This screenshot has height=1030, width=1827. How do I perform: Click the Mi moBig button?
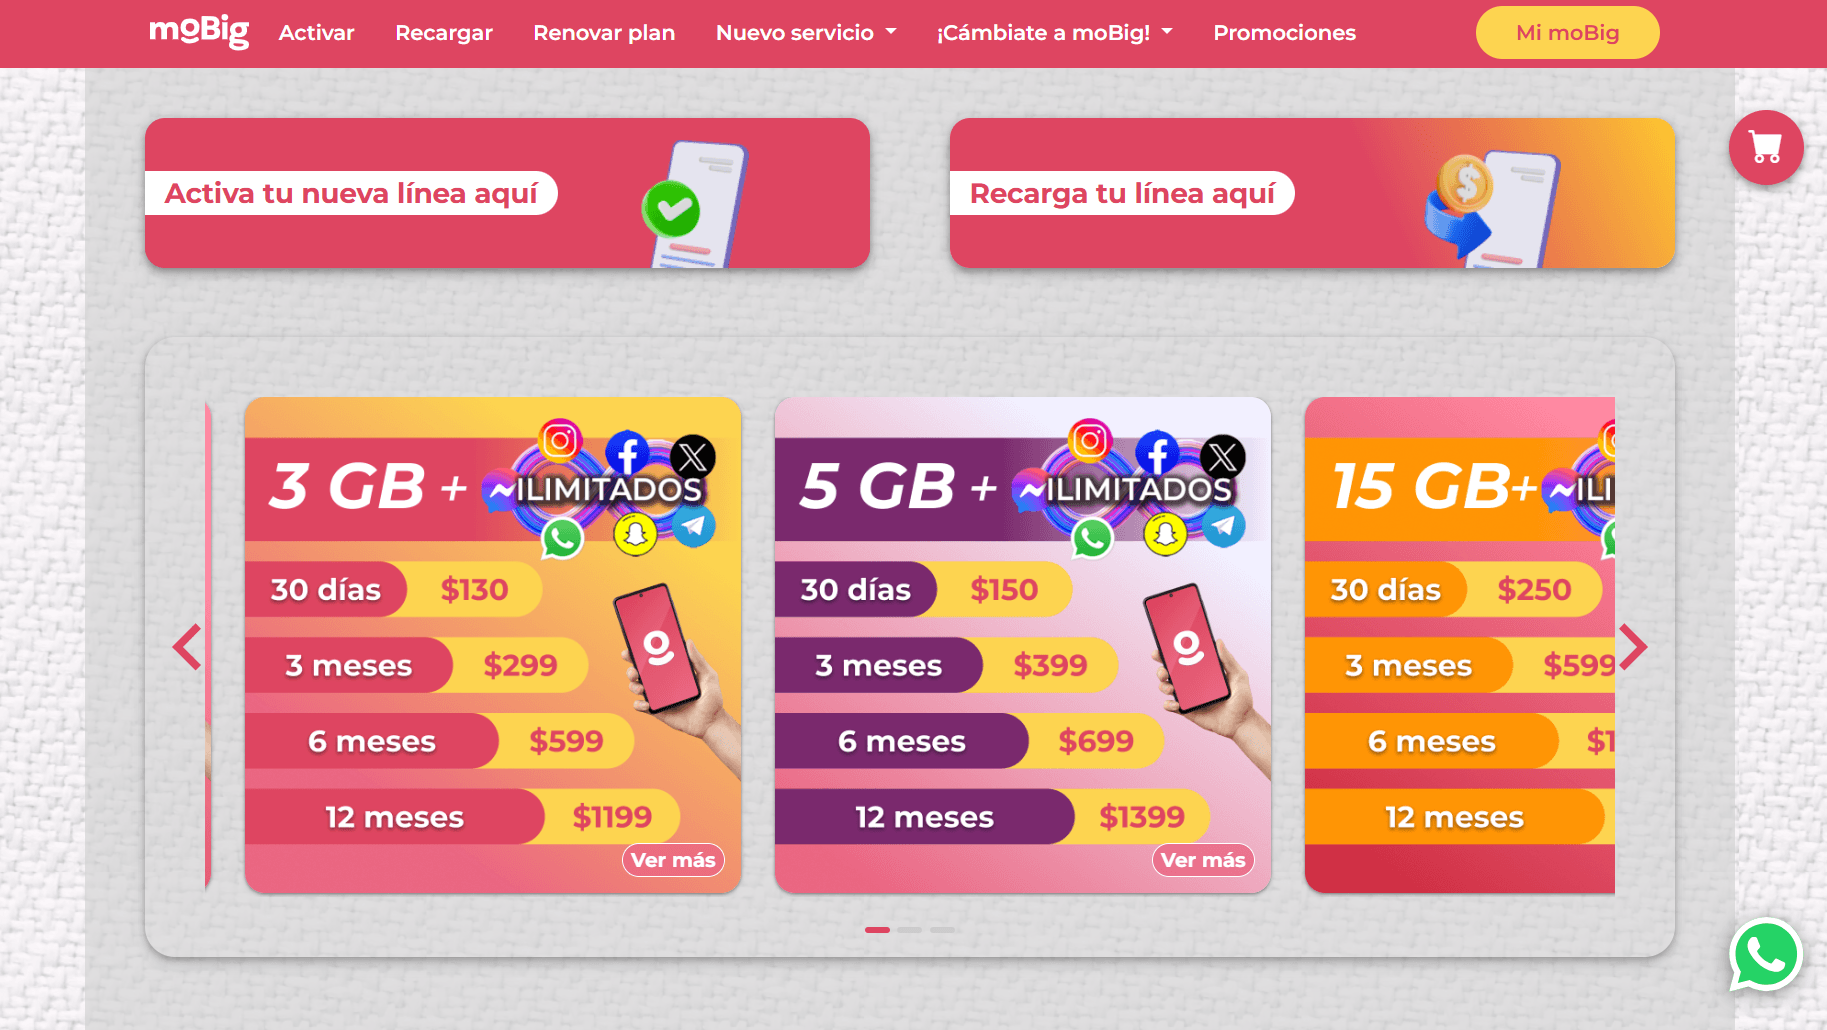click(1567, 33)
